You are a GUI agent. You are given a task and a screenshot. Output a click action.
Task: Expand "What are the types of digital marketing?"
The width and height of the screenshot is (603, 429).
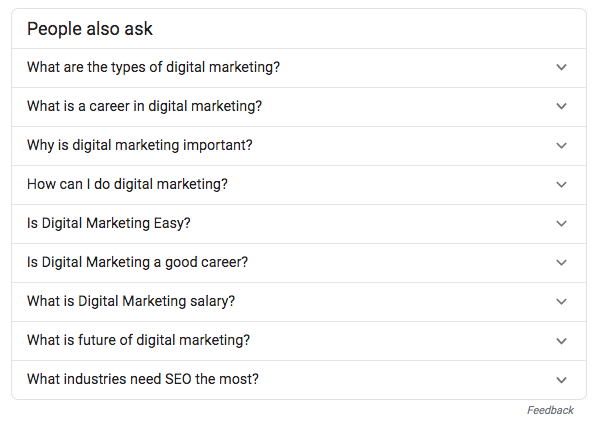coord(153,67)
